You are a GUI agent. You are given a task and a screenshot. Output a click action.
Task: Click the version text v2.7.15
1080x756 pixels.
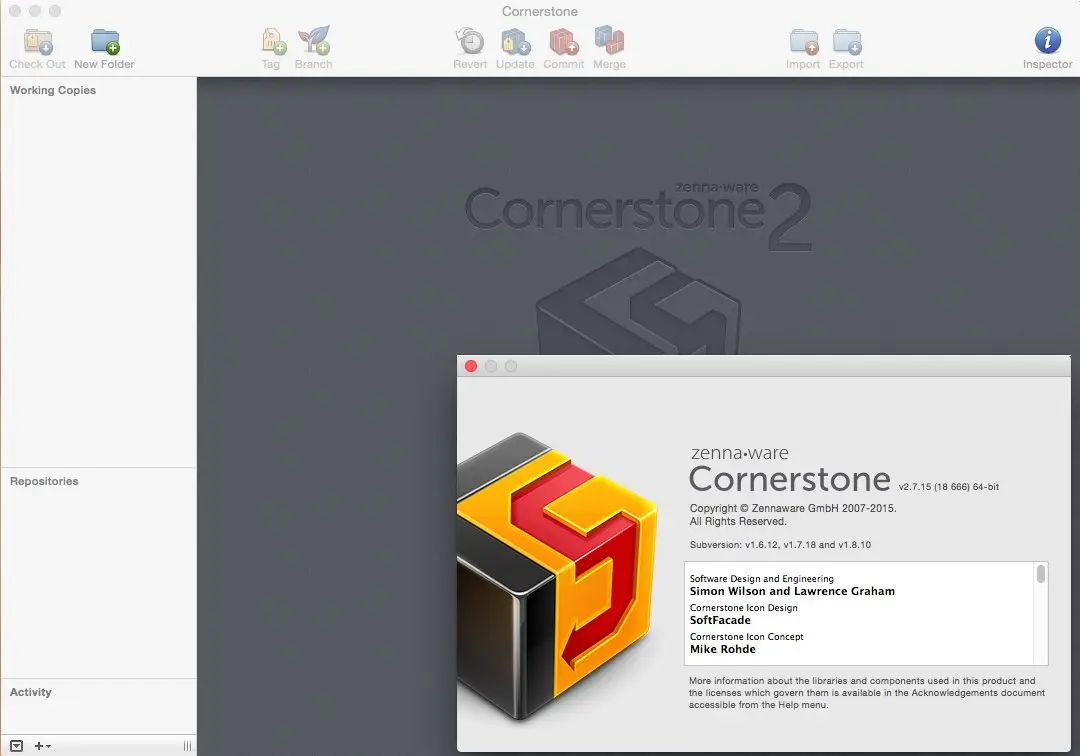[x=948, y=487]
